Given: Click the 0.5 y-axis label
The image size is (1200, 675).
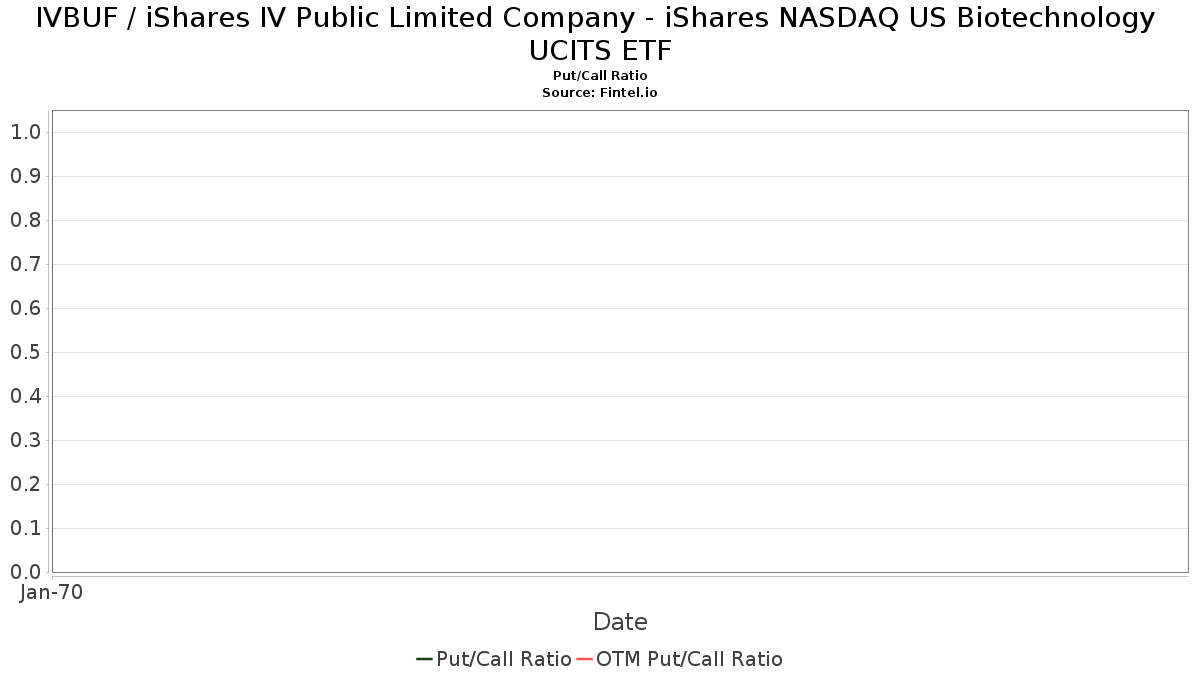Looking at the screenshot, I should click(x=25, y=352).
